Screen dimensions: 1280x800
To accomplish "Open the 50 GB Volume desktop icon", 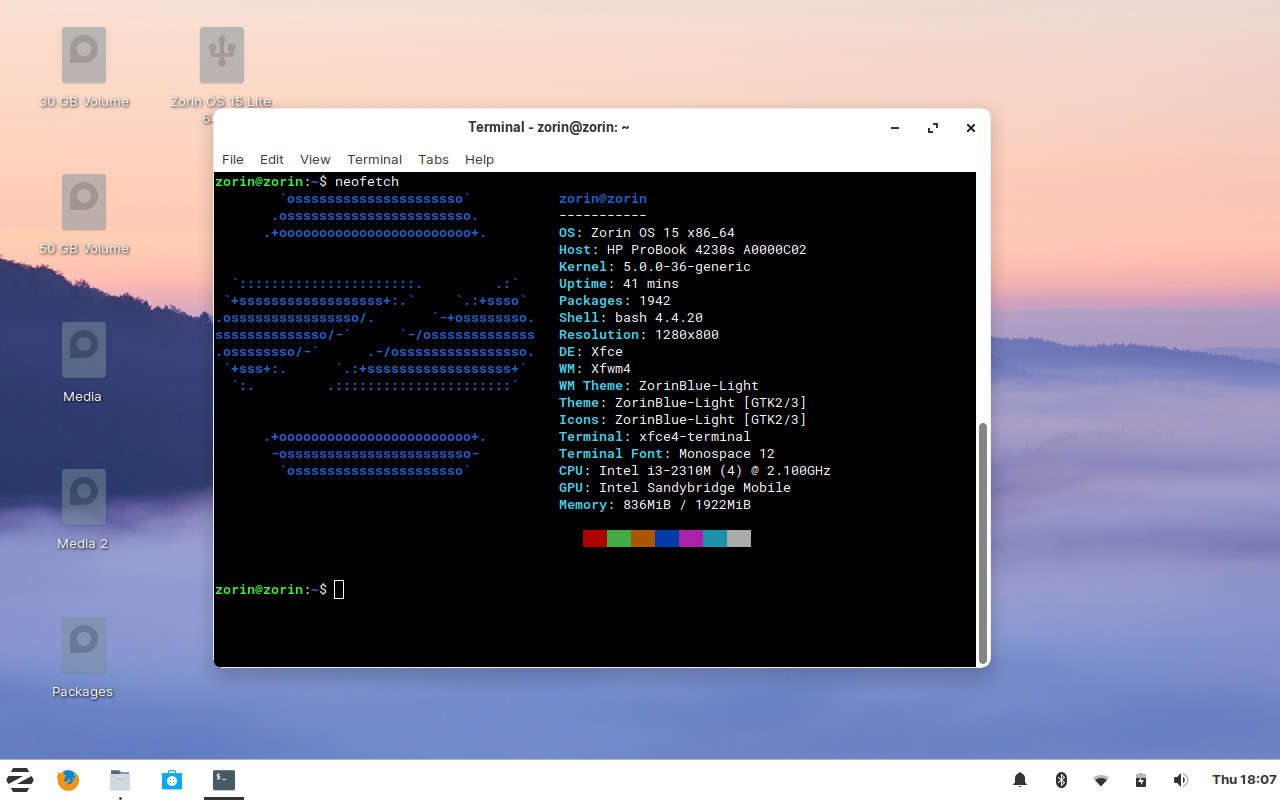I will pyautogui.click(x=83, y=201).
